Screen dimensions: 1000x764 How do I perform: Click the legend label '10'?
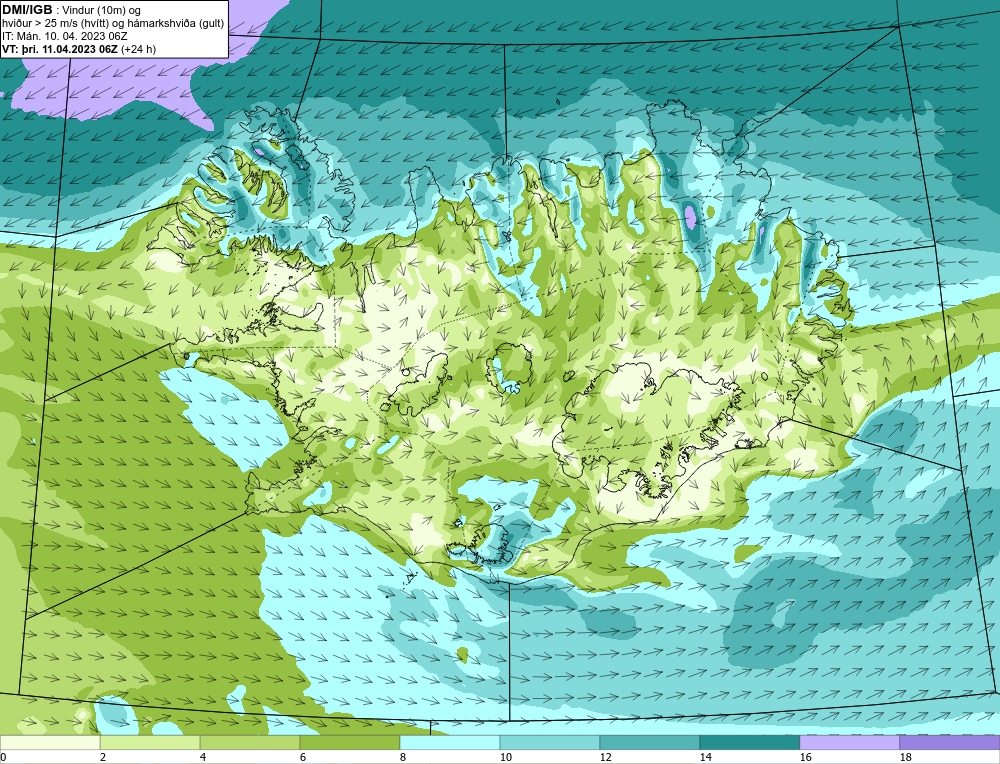pos(505,757)
